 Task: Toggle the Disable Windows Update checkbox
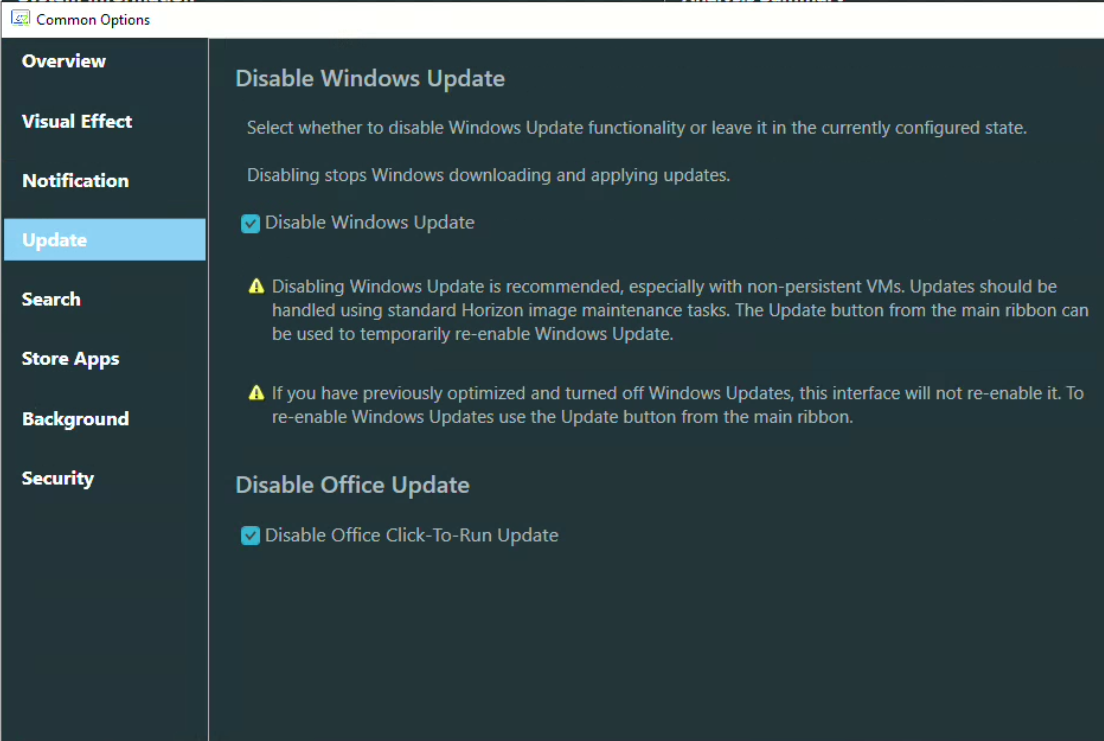point(251,224)
